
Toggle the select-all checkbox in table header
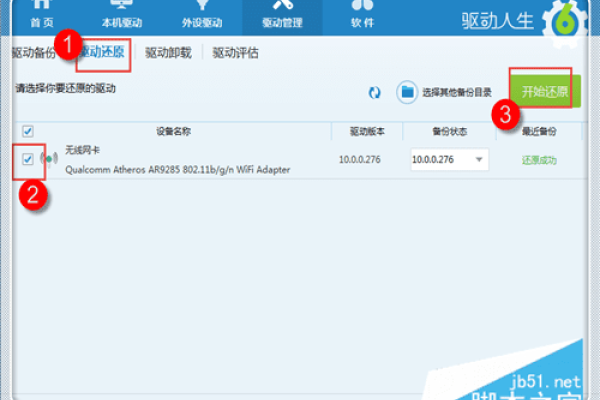tap(28, 131)
